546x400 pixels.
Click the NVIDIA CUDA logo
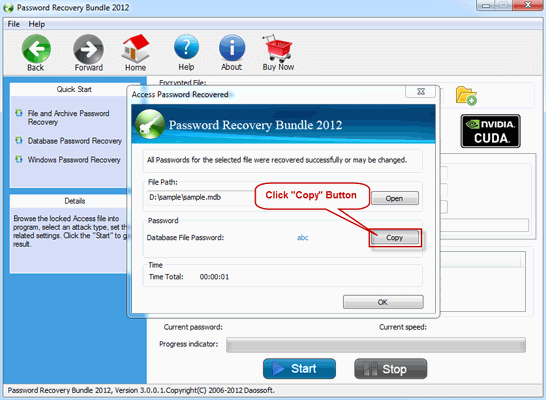490,131
